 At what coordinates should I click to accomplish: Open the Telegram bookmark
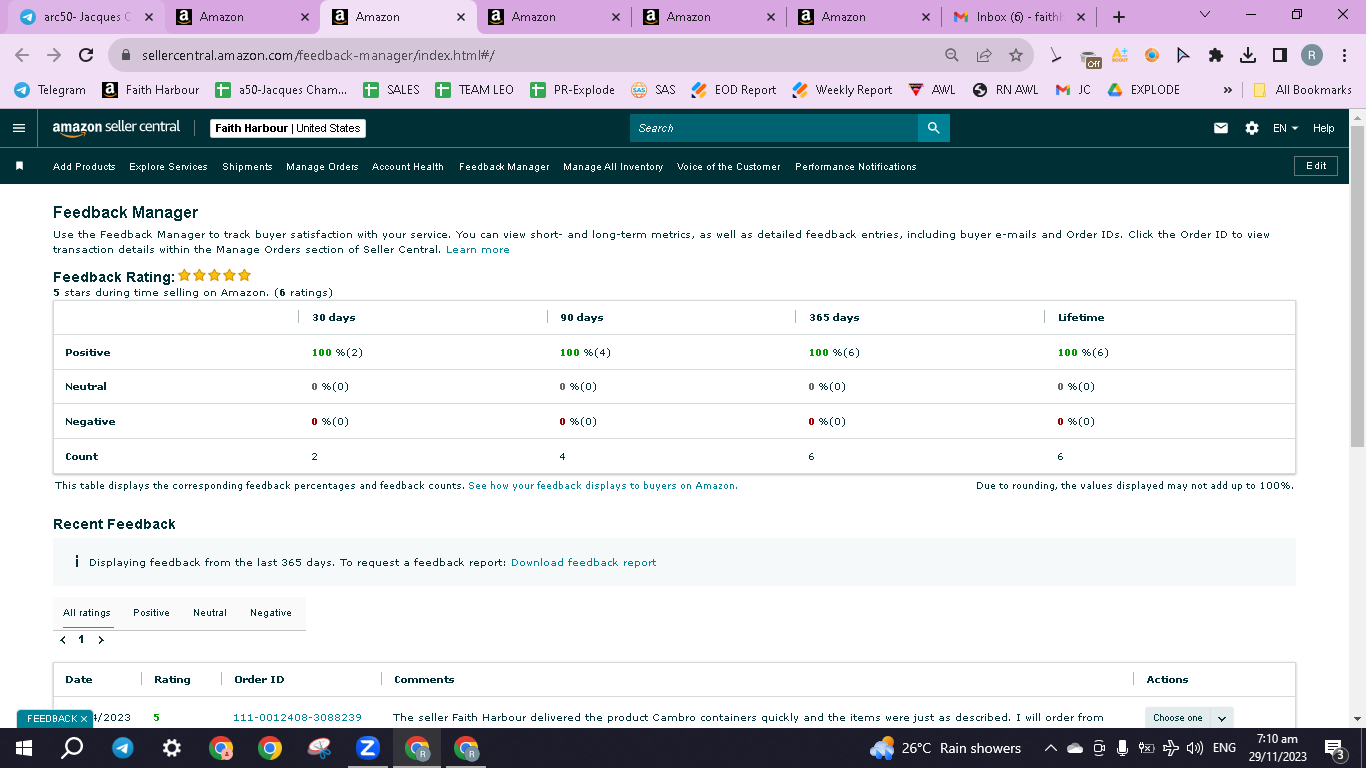point(50,89)
